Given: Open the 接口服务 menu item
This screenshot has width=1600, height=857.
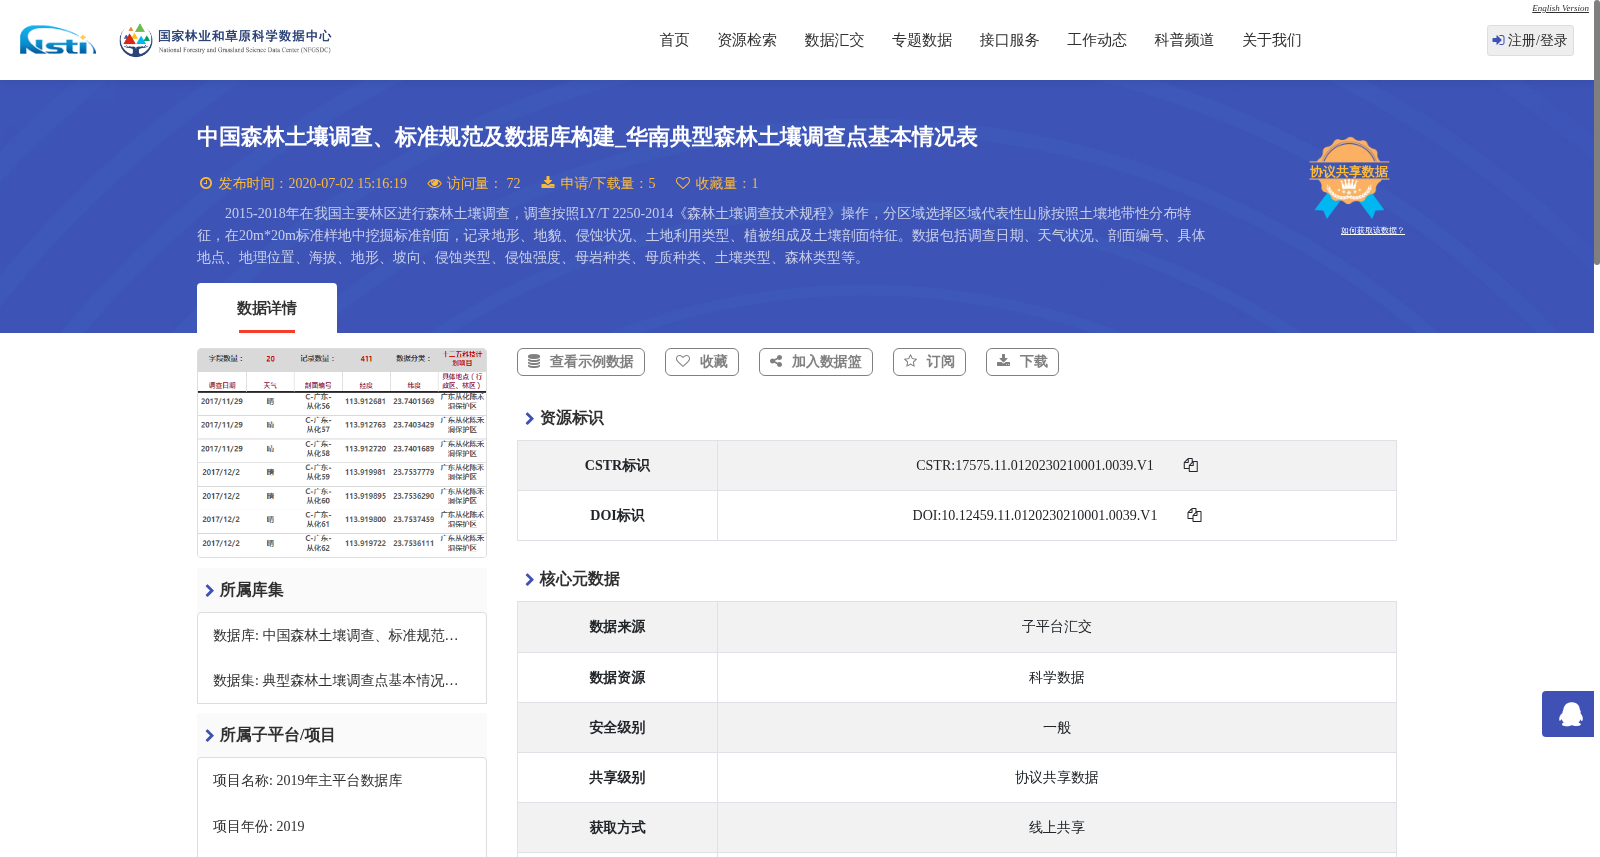Looking at the screenshot, I should (1009, 40).
